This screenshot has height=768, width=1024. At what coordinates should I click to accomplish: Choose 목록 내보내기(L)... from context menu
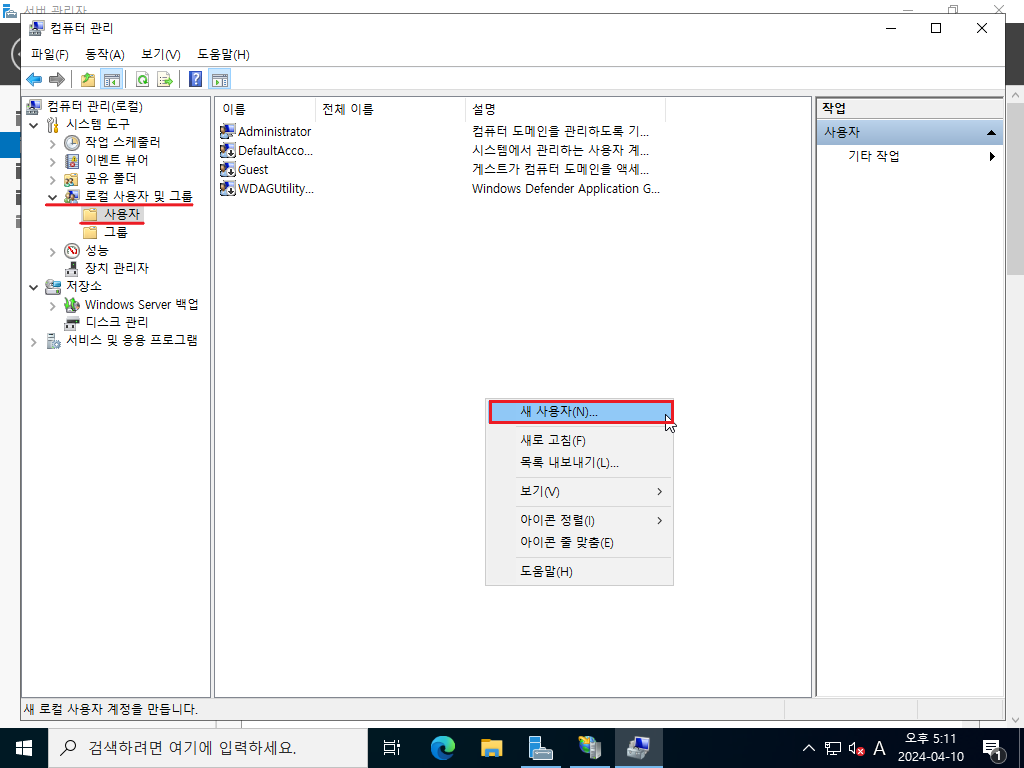point(579,462)
